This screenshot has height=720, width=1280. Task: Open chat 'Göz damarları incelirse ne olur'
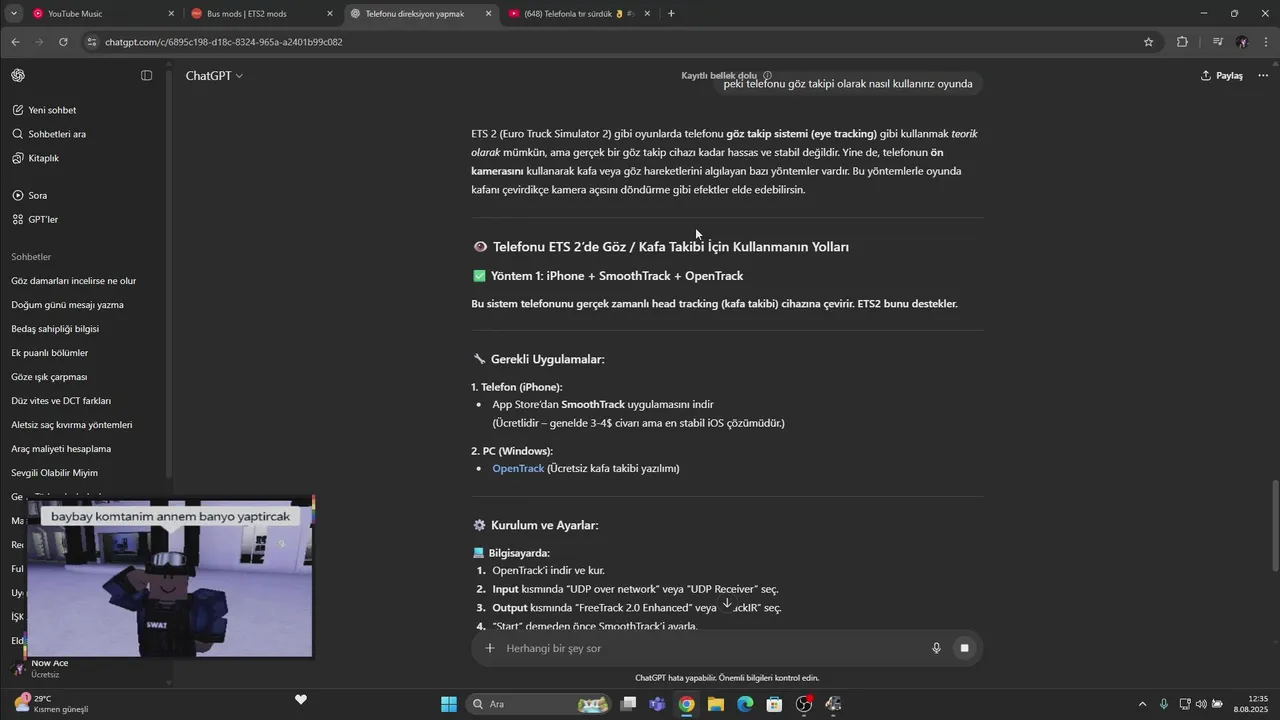pyautogui.click(x=74, y=281)
